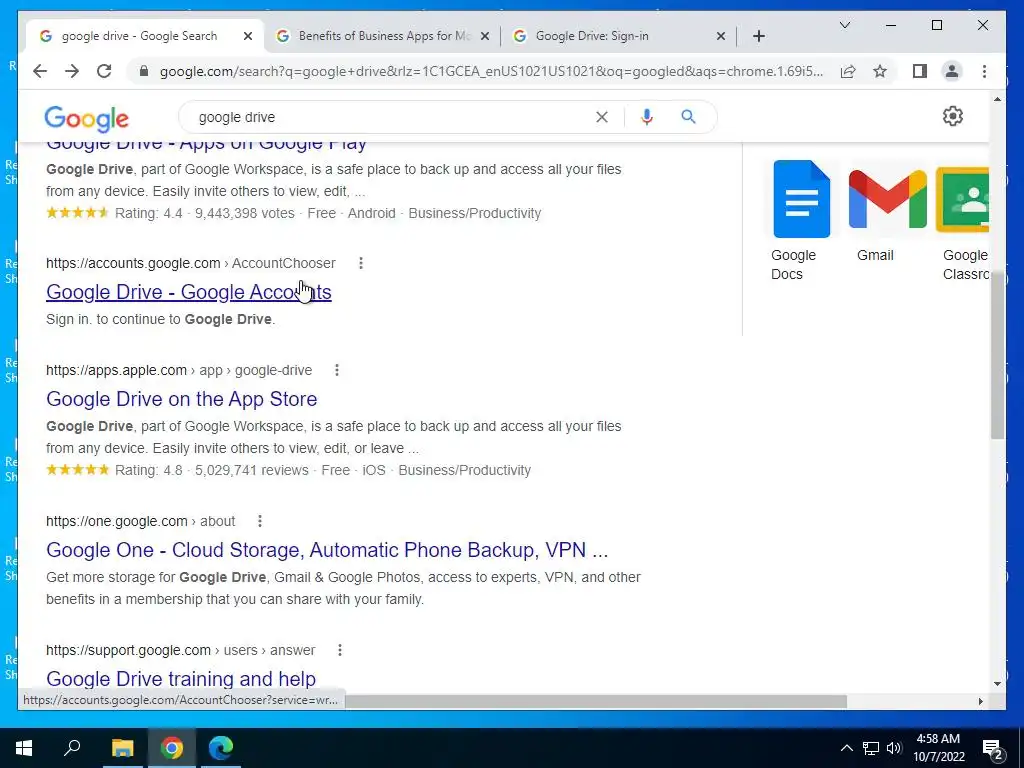
Task: Open Chrome side panel
Action: coord(920,71)
